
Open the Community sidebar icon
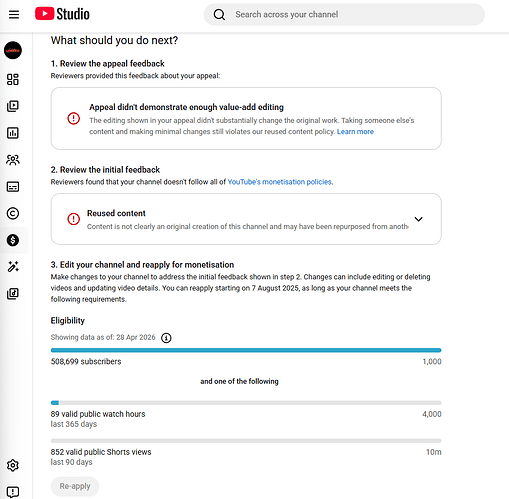tap(13, 160)
